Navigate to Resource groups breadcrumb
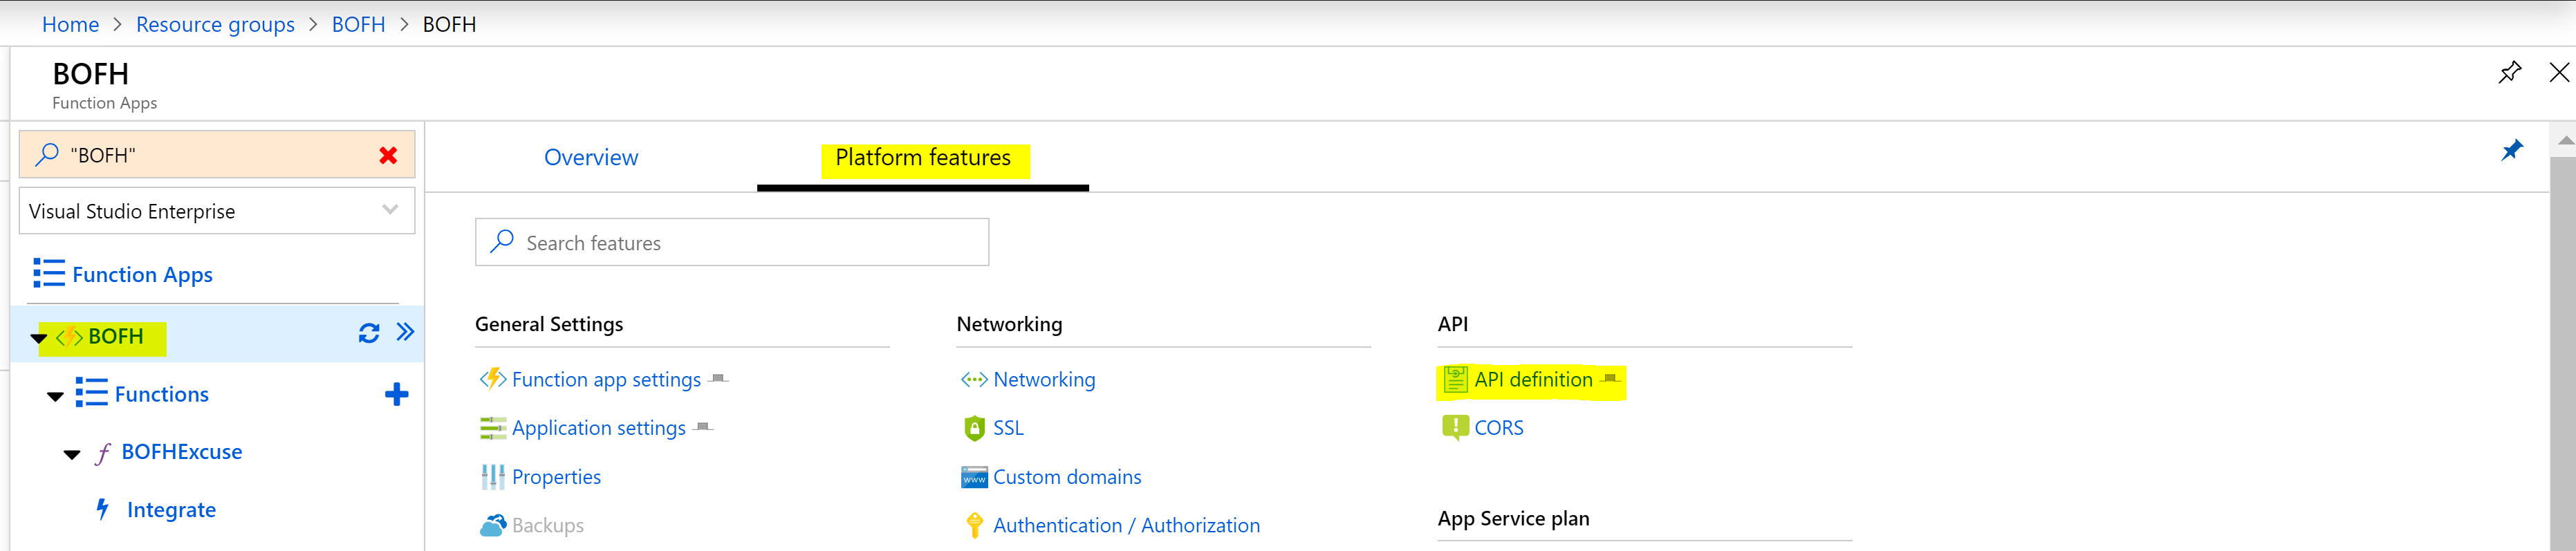Screen dimensions: 2576x551 click(x=215, y=24)
